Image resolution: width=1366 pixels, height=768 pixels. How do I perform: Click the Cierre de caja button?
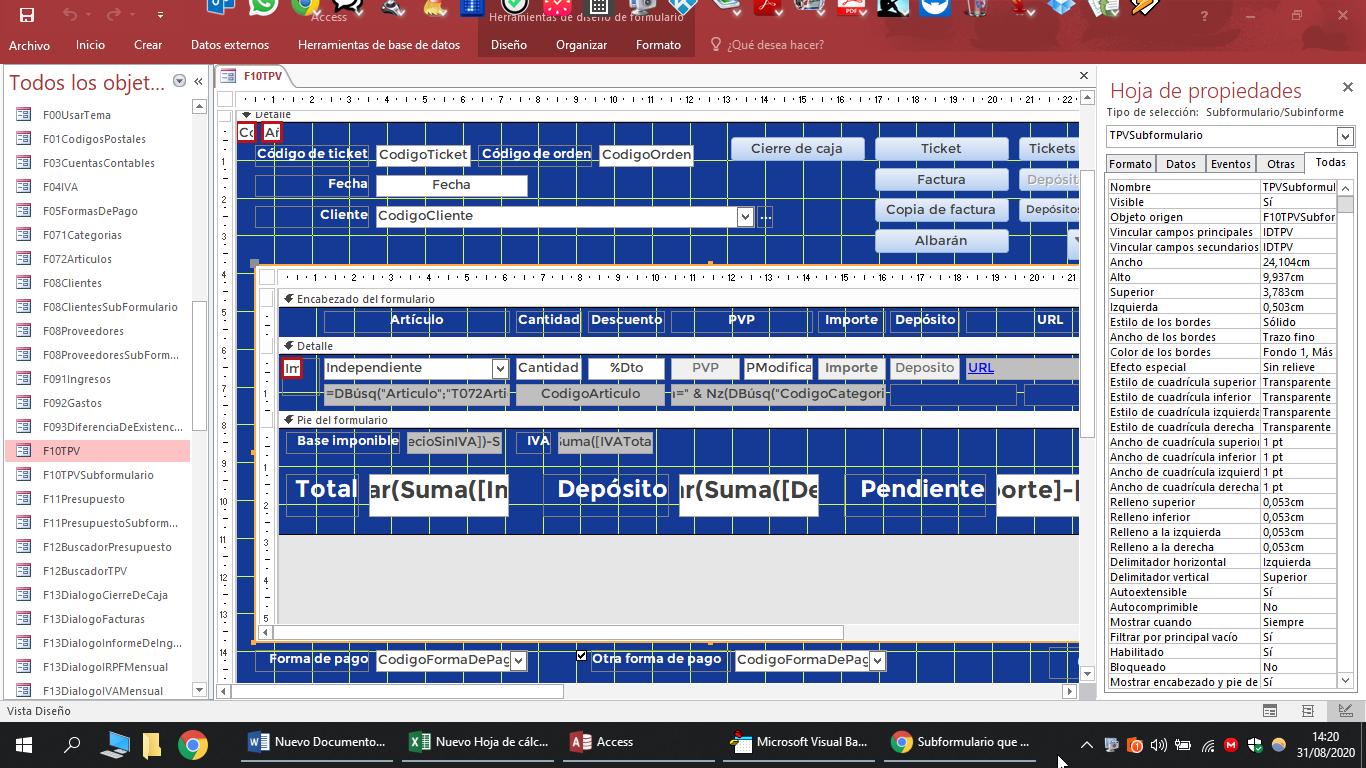pos(796,148)
